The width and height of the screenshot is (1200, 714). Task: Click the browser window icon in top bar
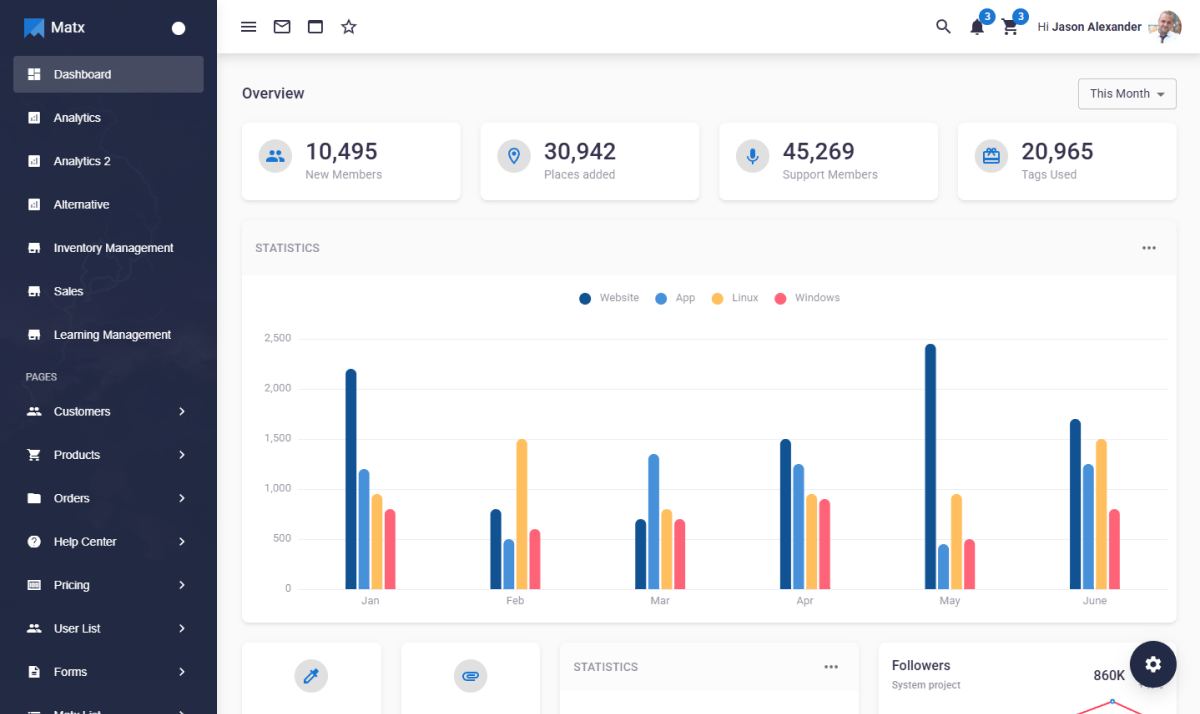pos(315,27)
